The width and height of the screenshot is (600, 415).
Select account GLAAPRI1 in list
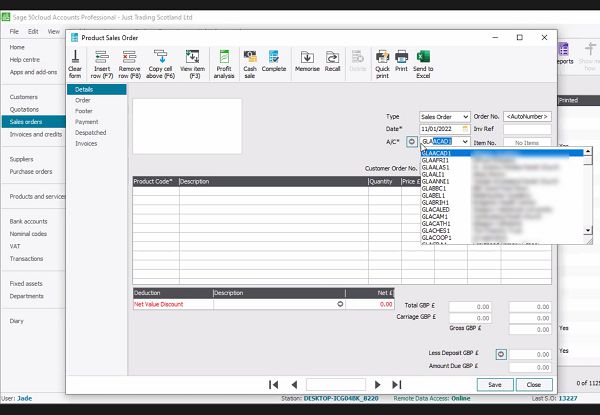[502, 160]
